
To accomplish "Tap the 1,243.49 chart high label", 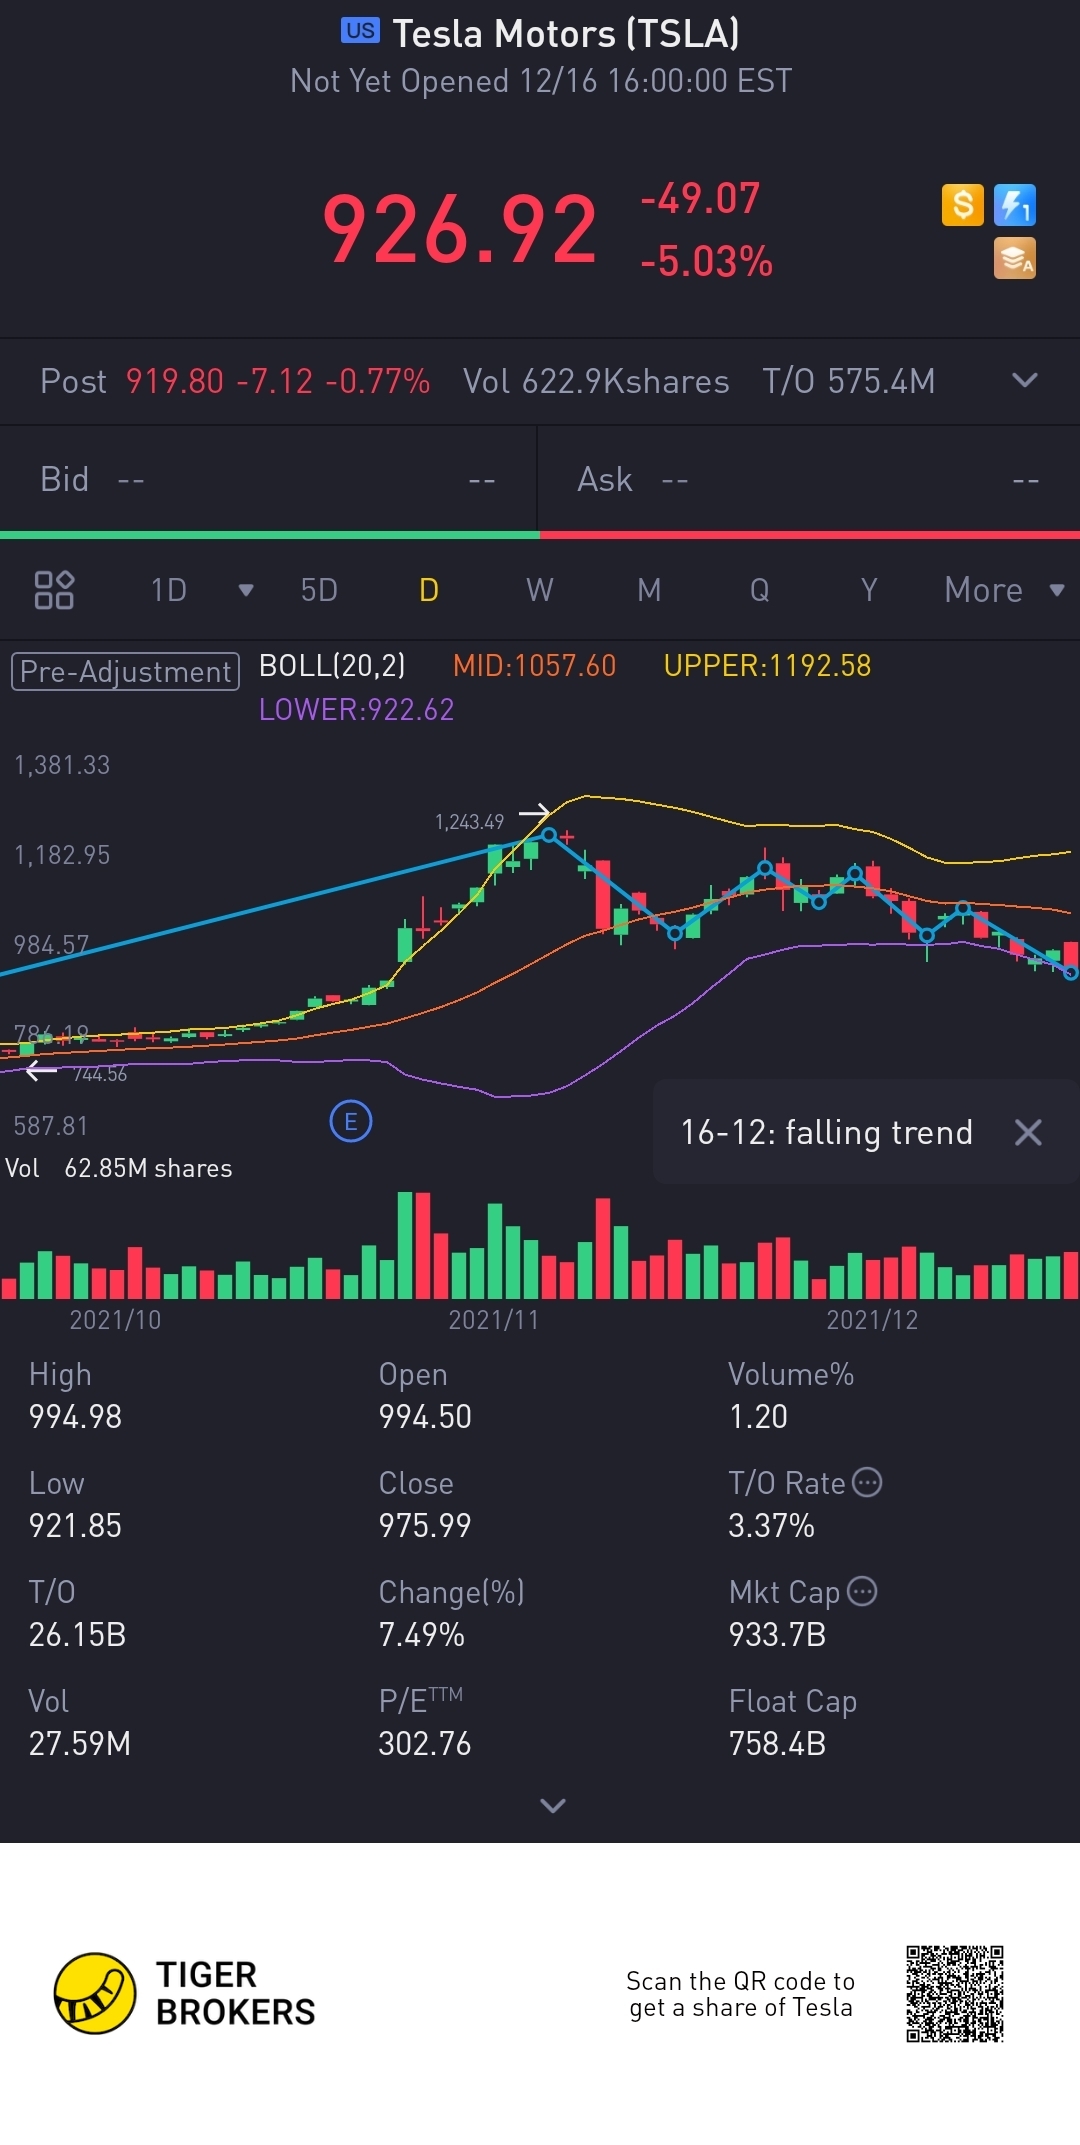I will click(x=469, y=822).
